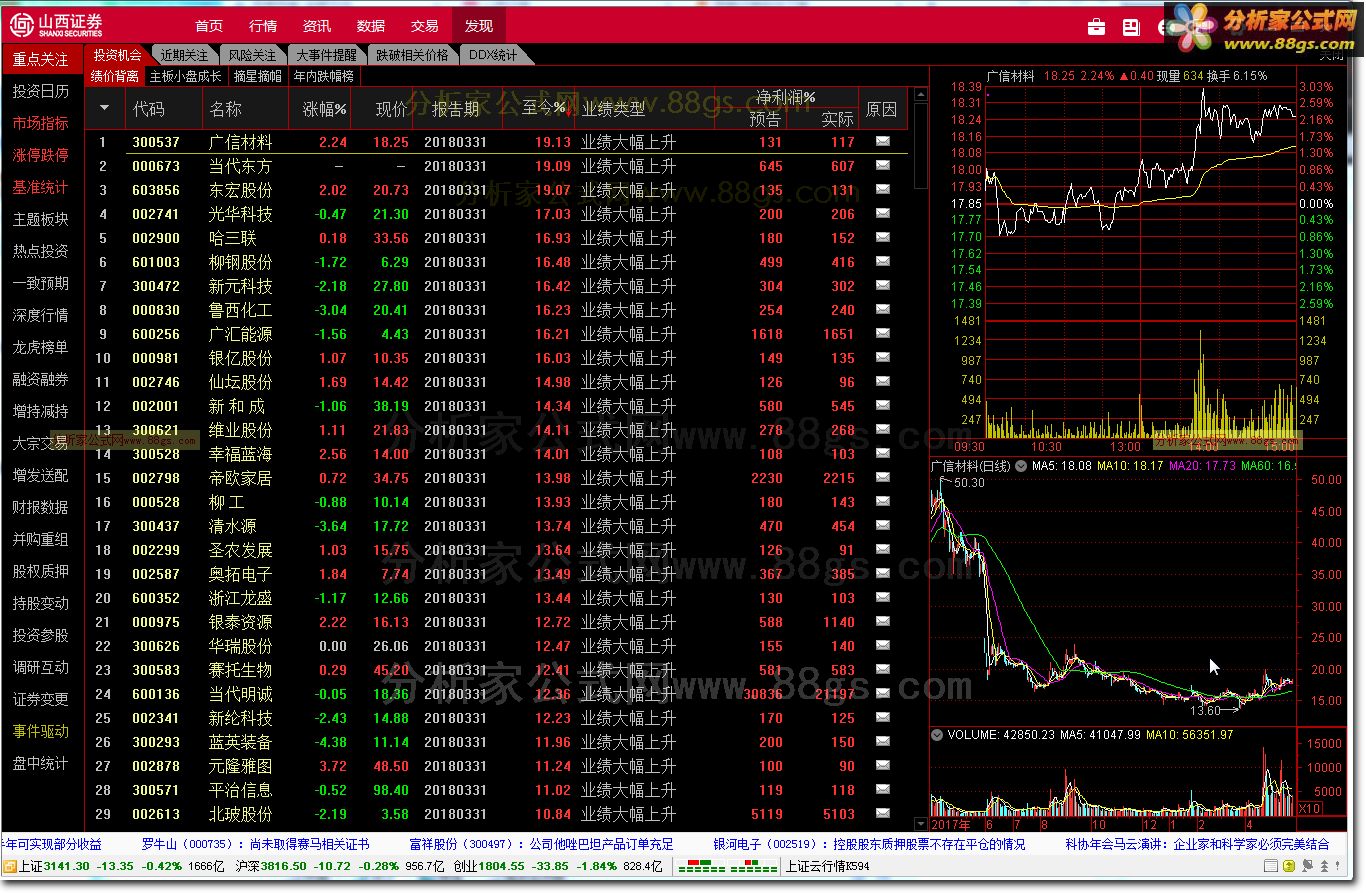The height and width of the screenshot is (893, 1366).
Task: Open 涨停跌停 in the sidebar
Action: pyautogui.click(x=41, y=156)
